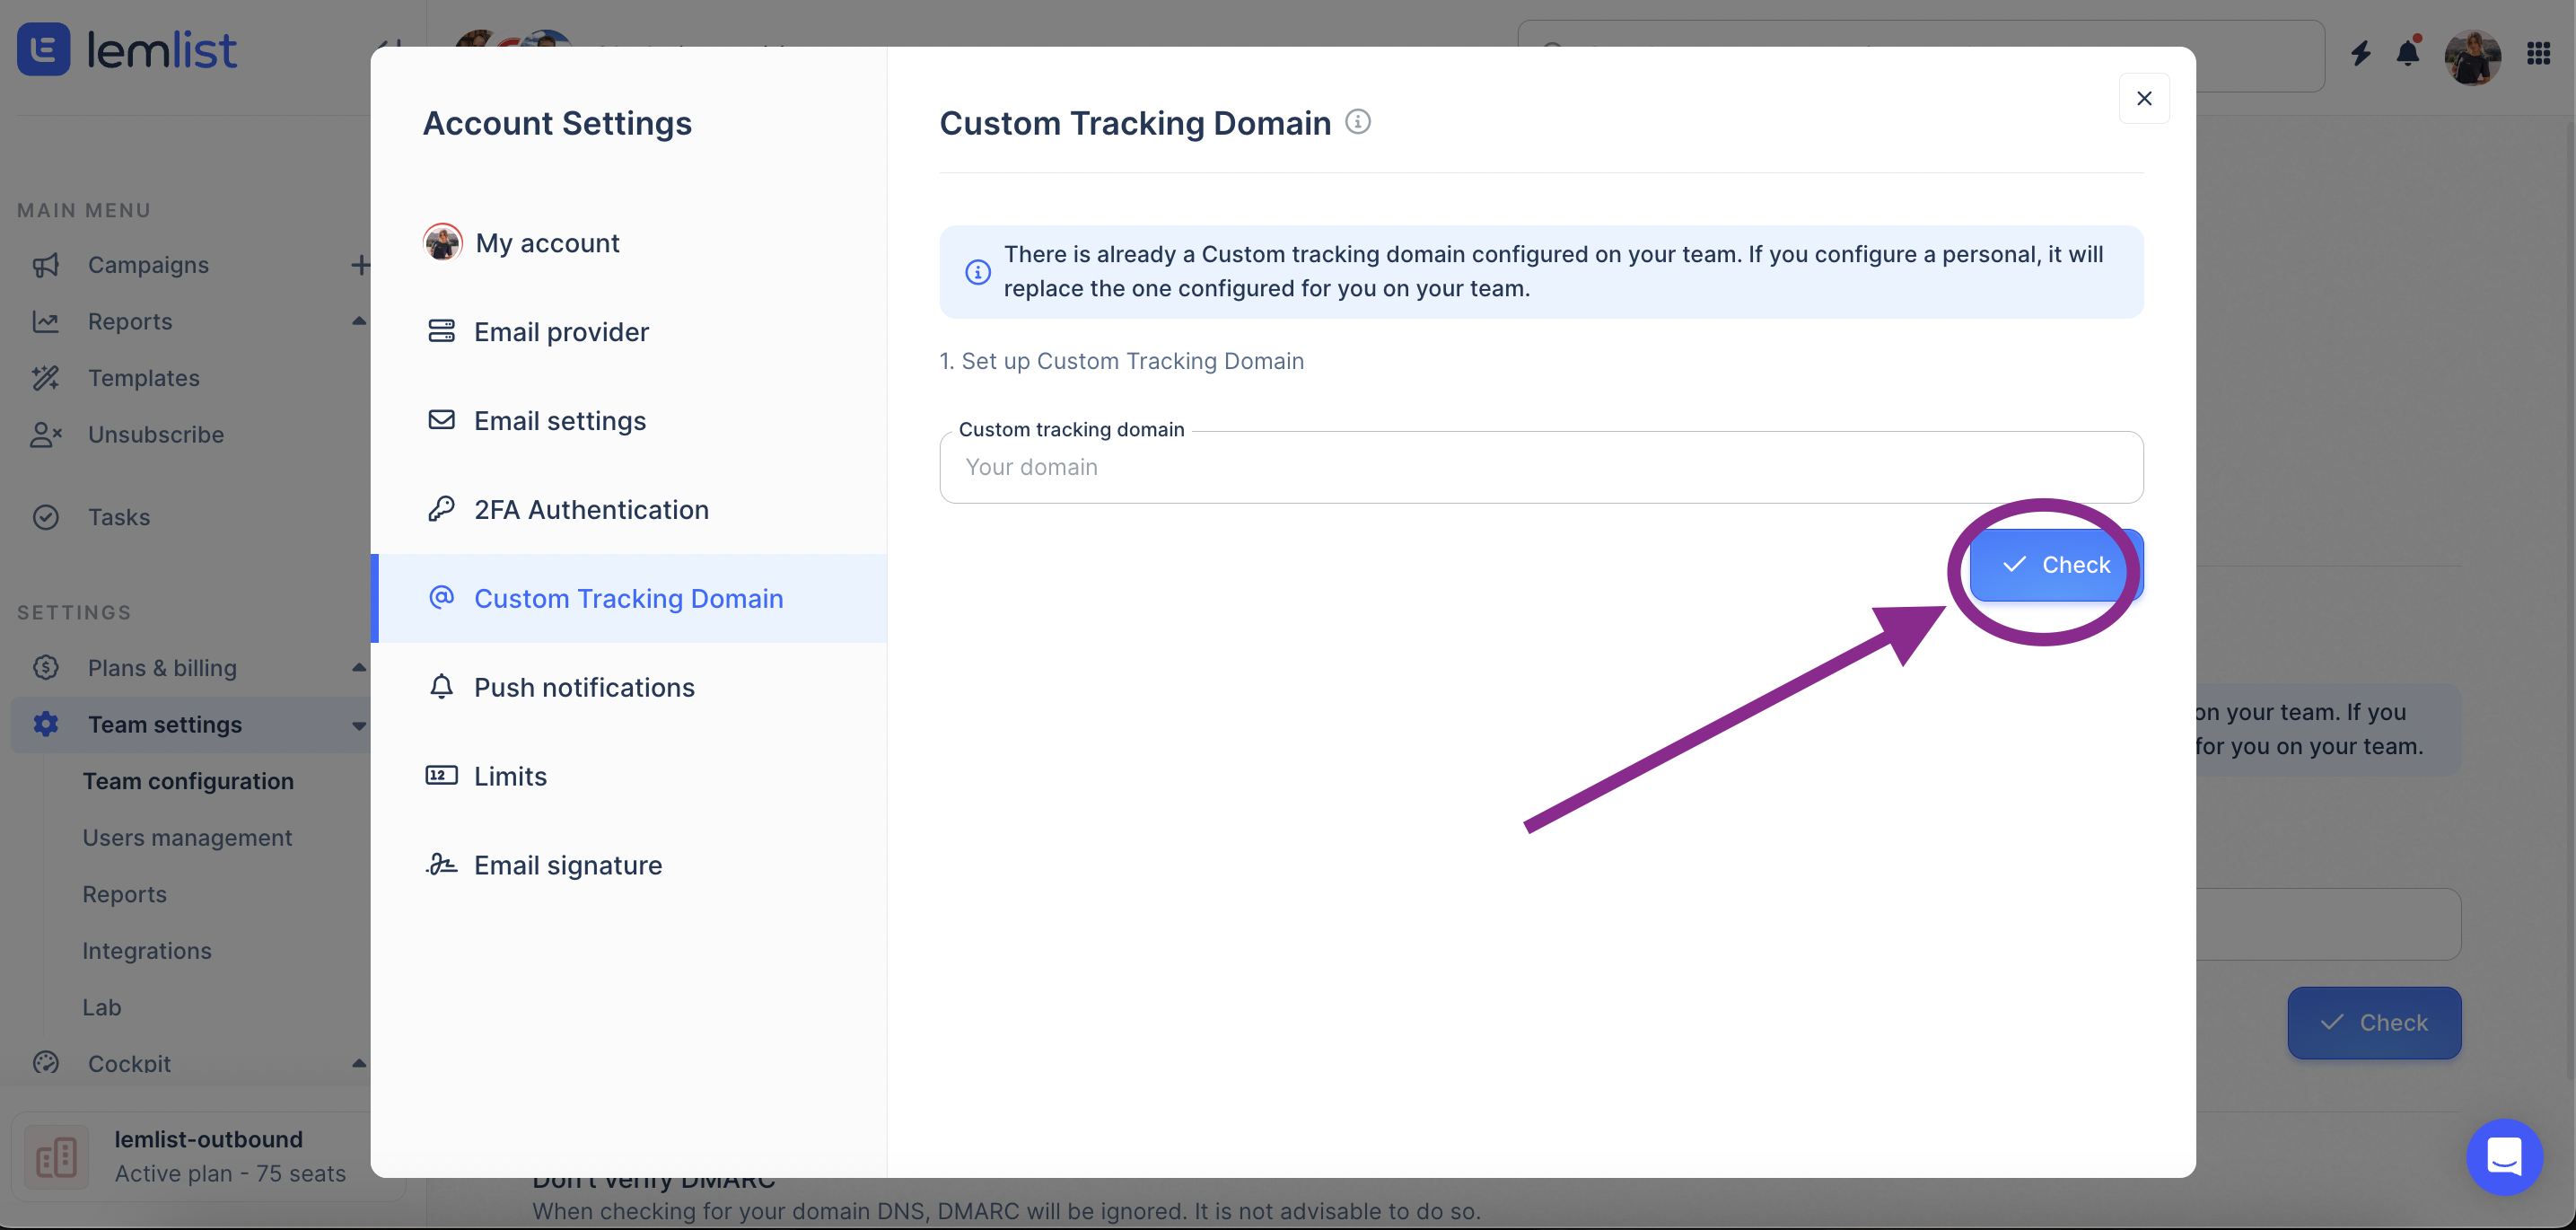Click the lemlist-outbound building icon
This screenshot has height=1230, width=2576.
pyautogui.click(x=56, y=1157)
